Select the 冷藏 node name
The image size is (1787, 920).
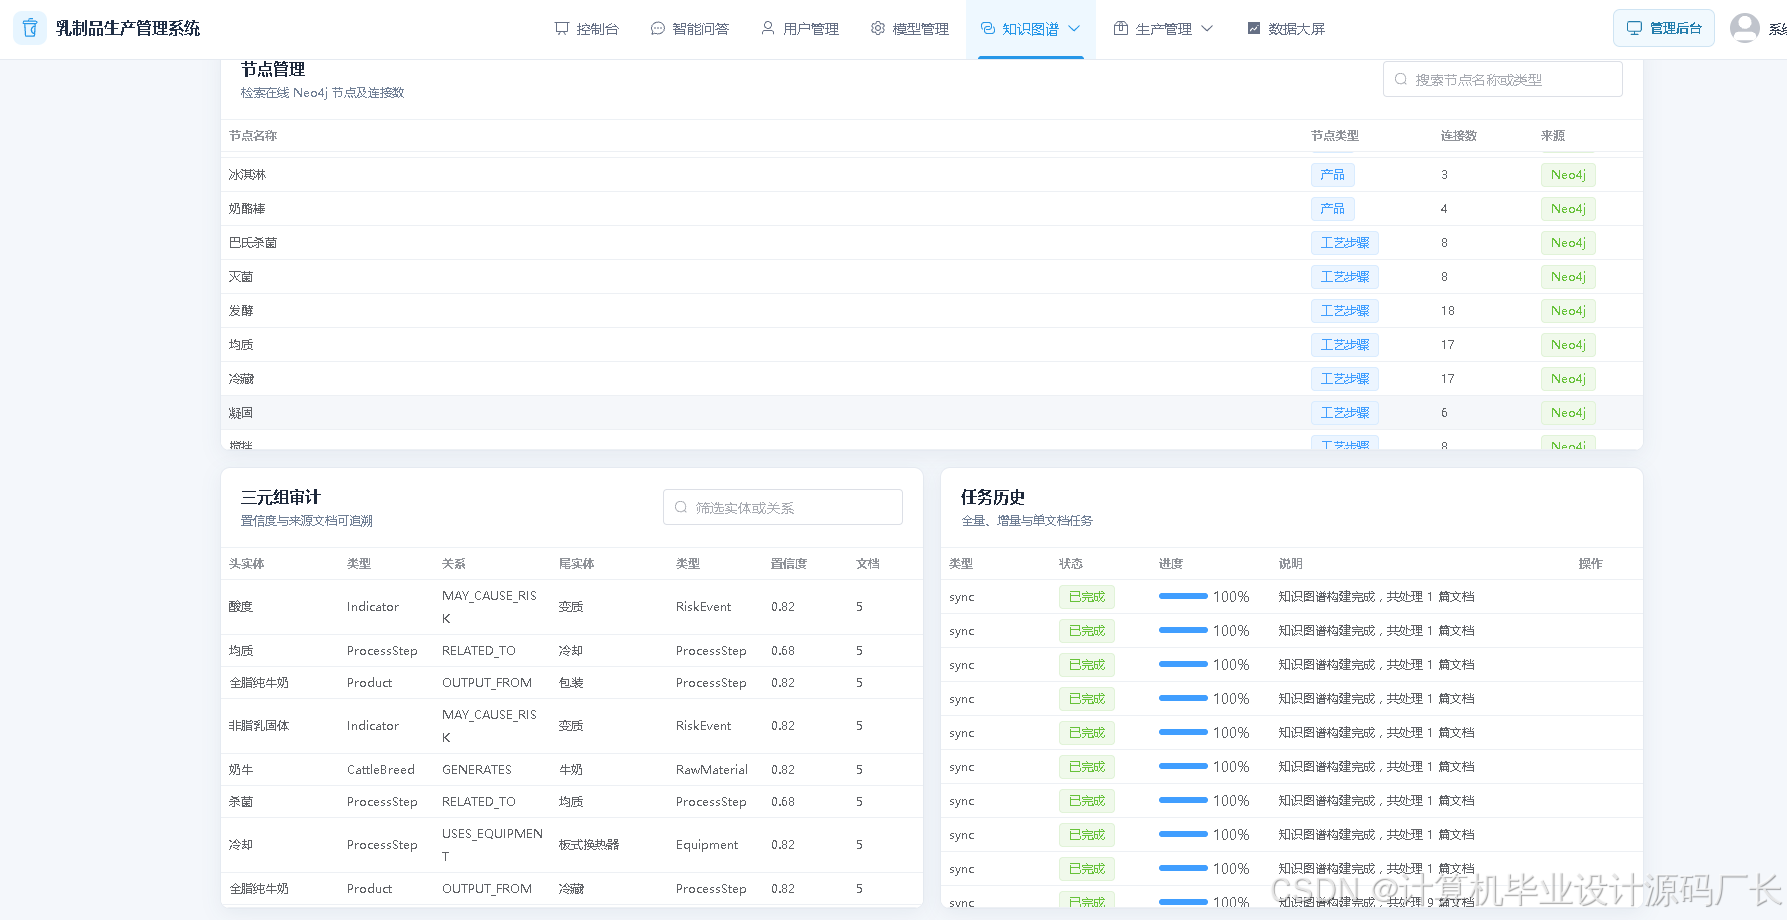pyautogui.click(x=241, y=379)
